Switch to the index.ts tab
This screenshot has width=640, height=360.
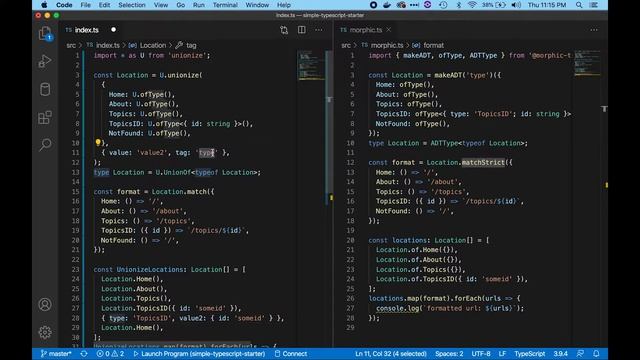click(x=87, y=30)
